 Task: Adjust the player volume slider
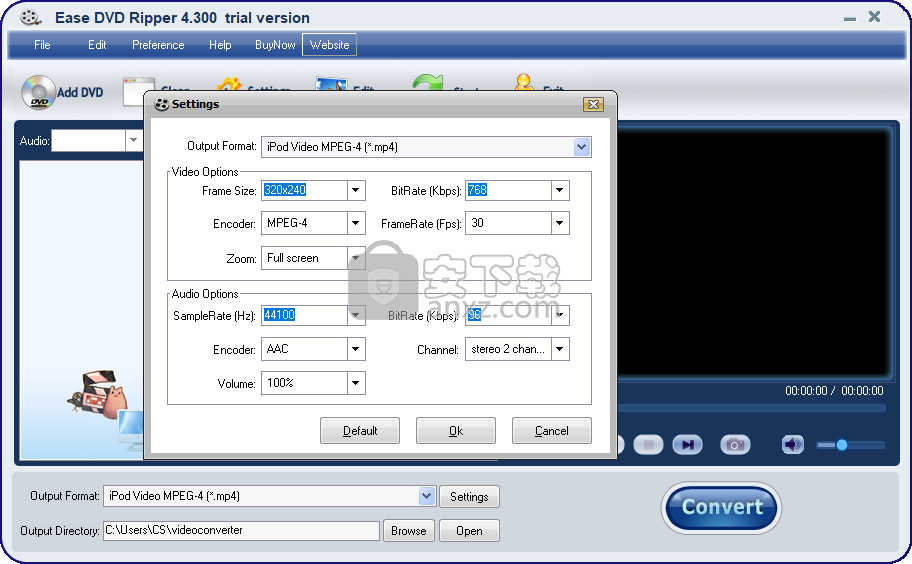click(x=850, y=445)
